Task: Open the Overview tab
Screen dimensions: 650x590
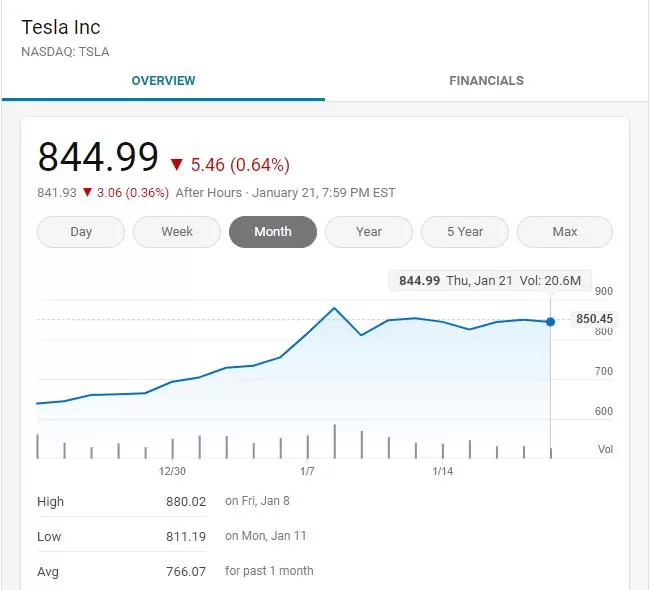Action: point(163,80)
